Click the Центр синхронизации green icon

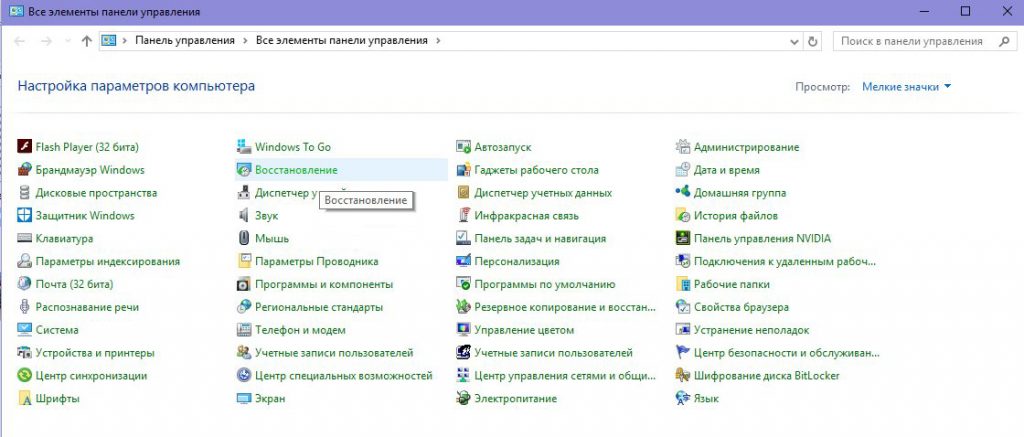[x=24, y=376]
